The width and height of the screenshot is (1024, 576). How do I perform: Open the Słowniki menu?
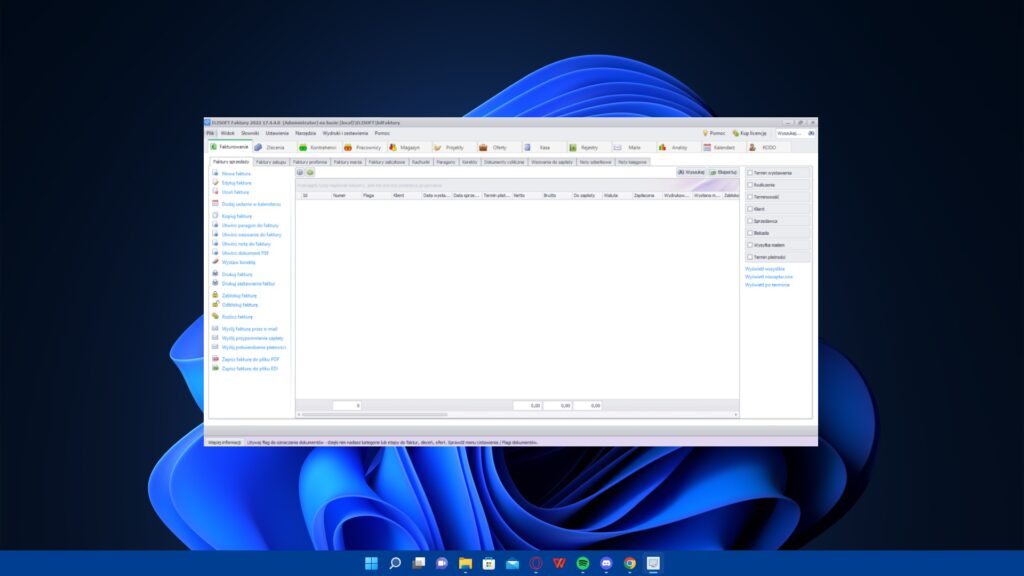coord(250,133)
